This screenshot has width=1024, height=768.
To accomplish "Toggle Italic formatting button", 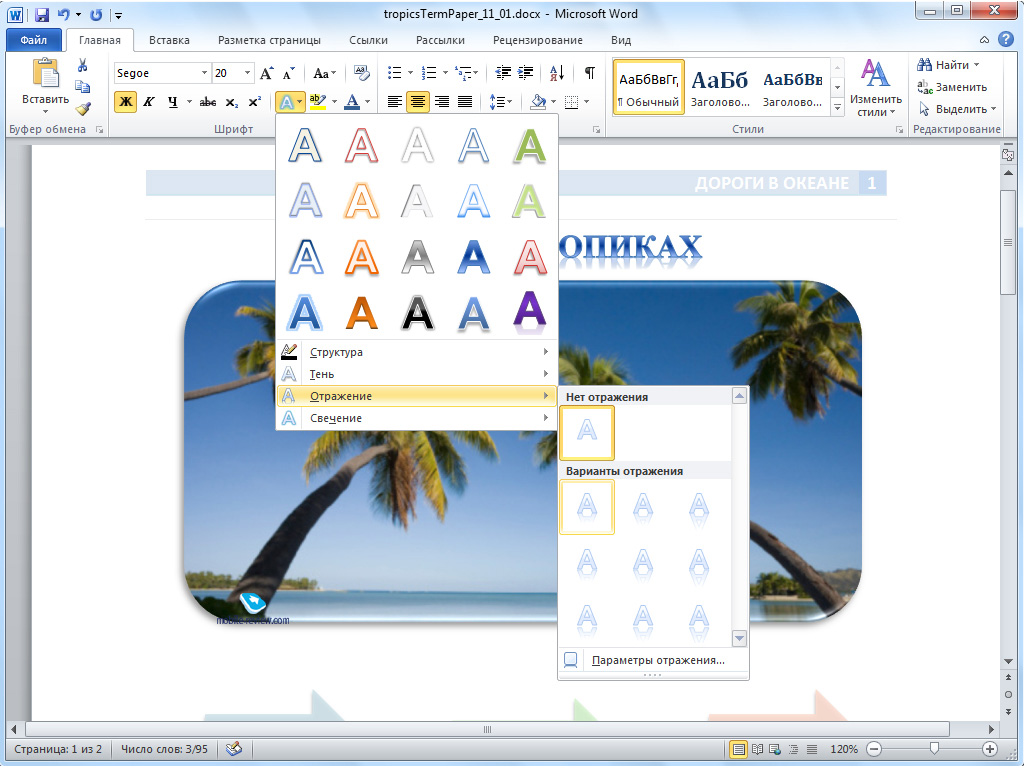I will coord(149,102).
